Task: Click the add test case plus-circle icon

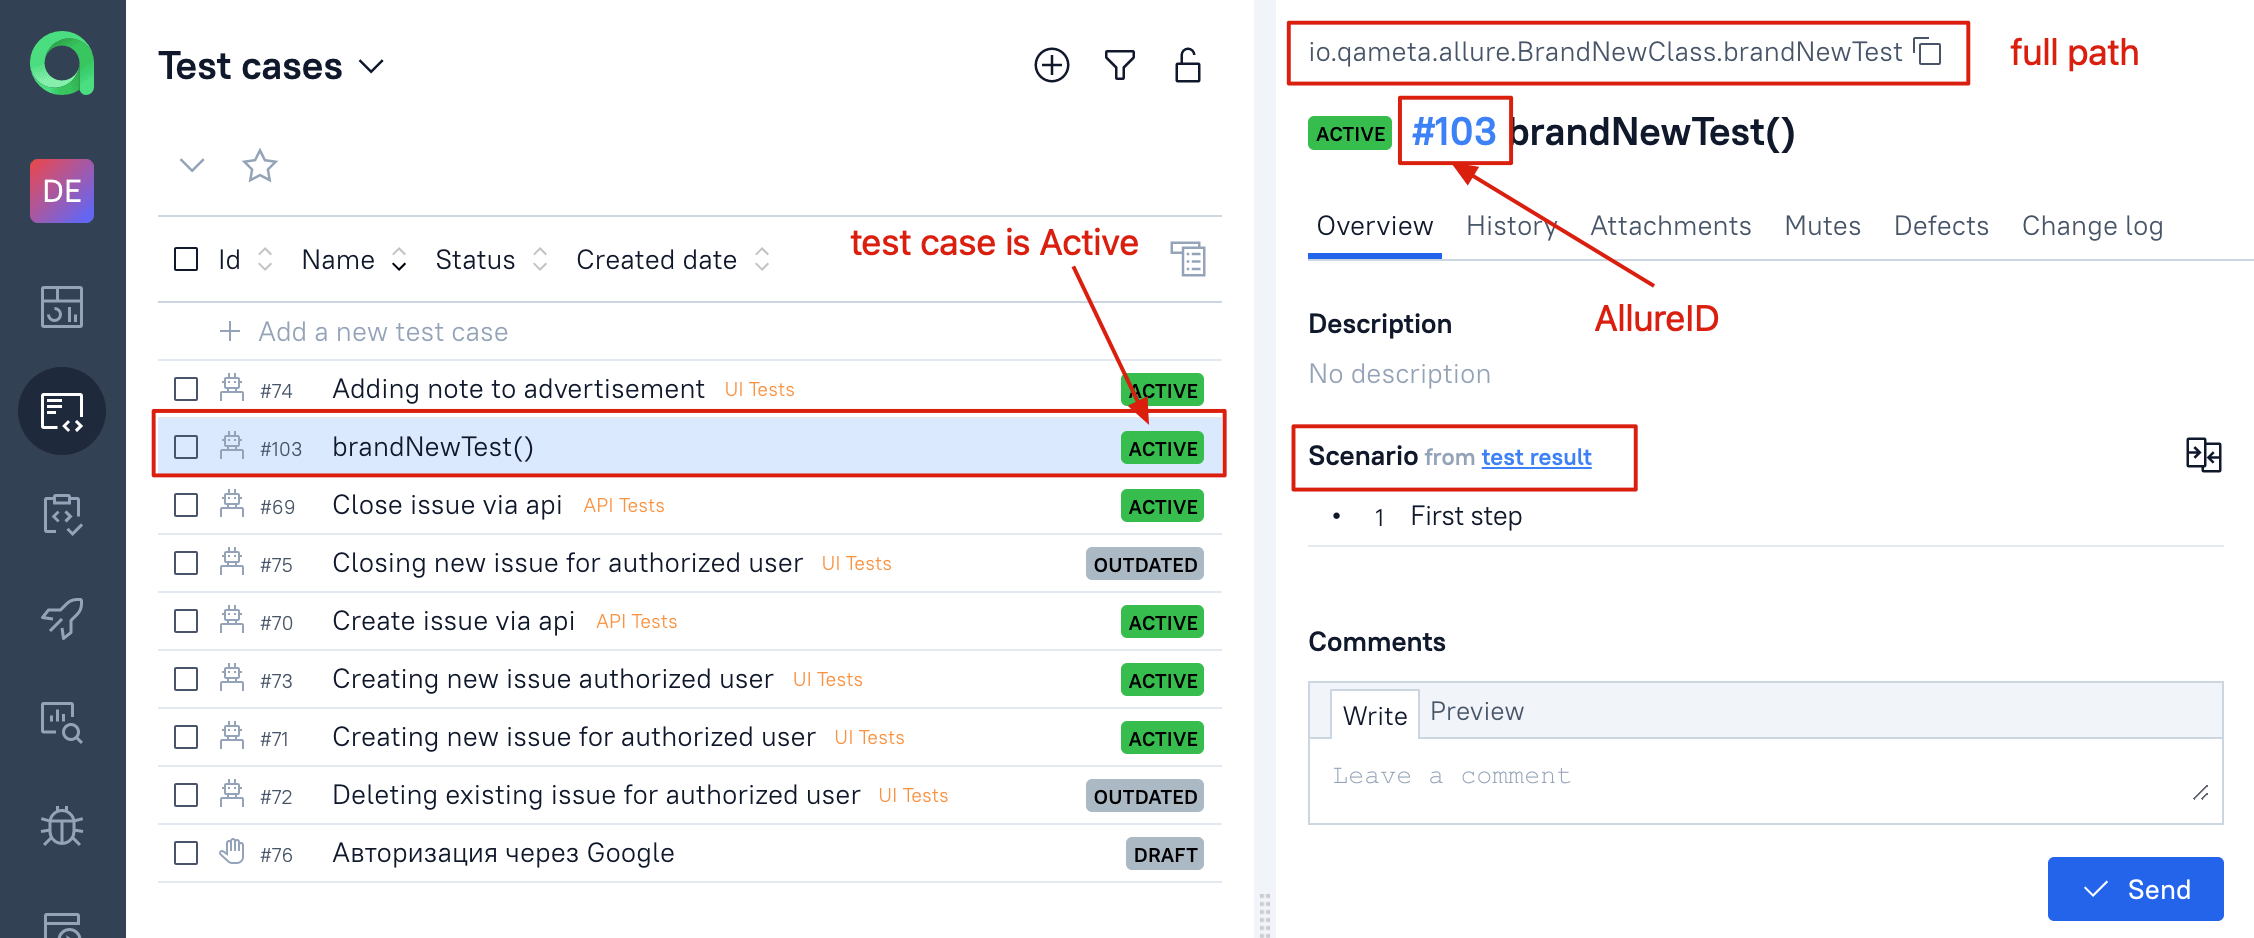Action: coord(1051,66)
